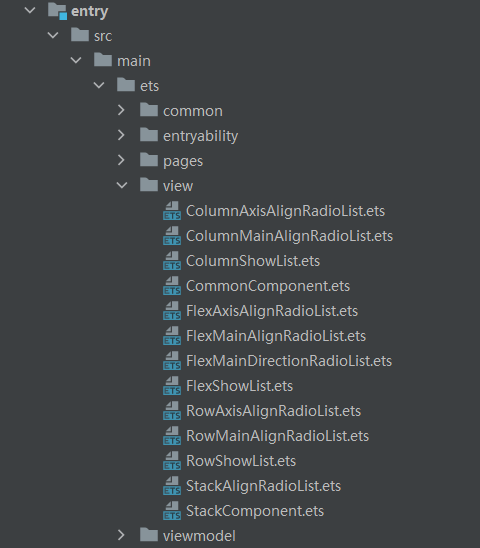The image size is (480, 548).
Task: Click ETS icon of StackAlignRadioList.ets
Action: pyautogui.click(x=172, y=485)
